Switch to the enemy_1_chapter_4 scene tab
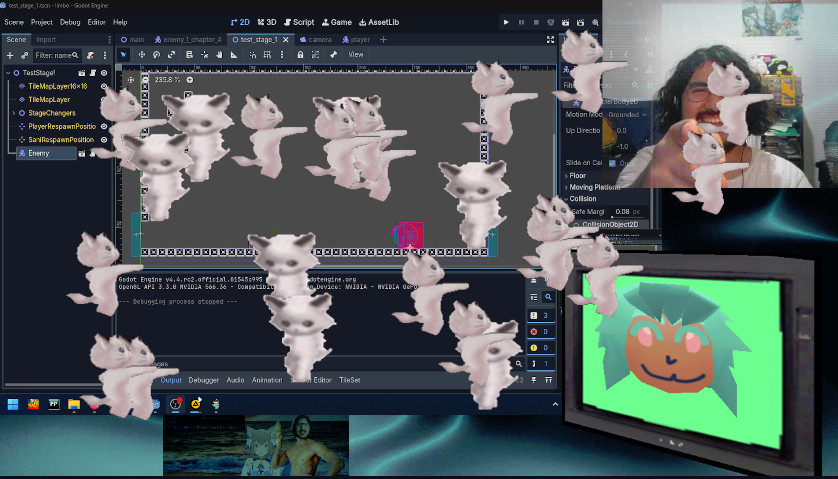Screen dimensions: 838x479 pyautogui.click(x=188, y=40)
